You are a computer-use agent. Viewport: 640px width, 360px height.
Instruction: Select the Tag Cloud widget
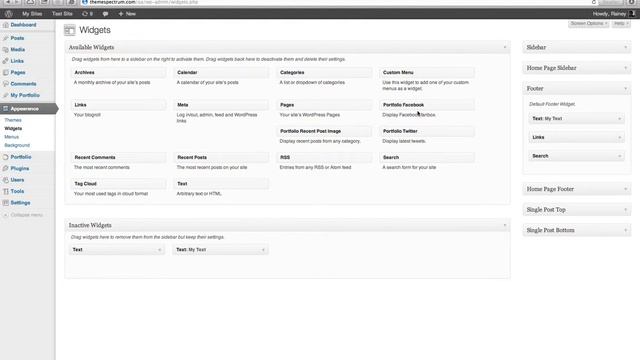click(118, 184)
